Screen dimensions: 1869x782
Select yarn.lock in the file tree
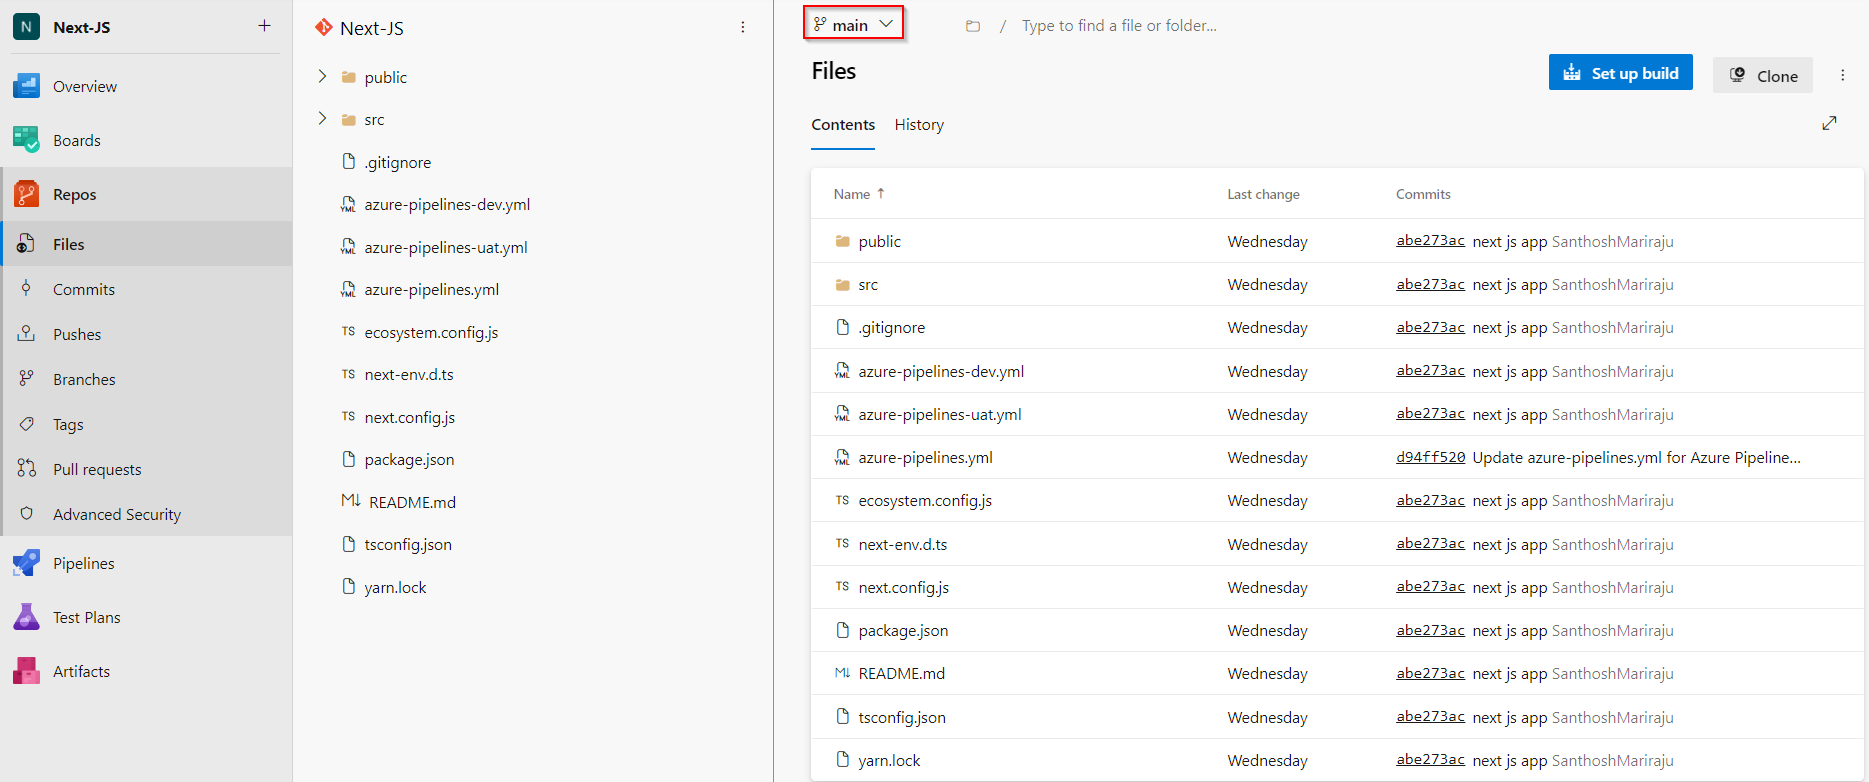click(395, 587)
